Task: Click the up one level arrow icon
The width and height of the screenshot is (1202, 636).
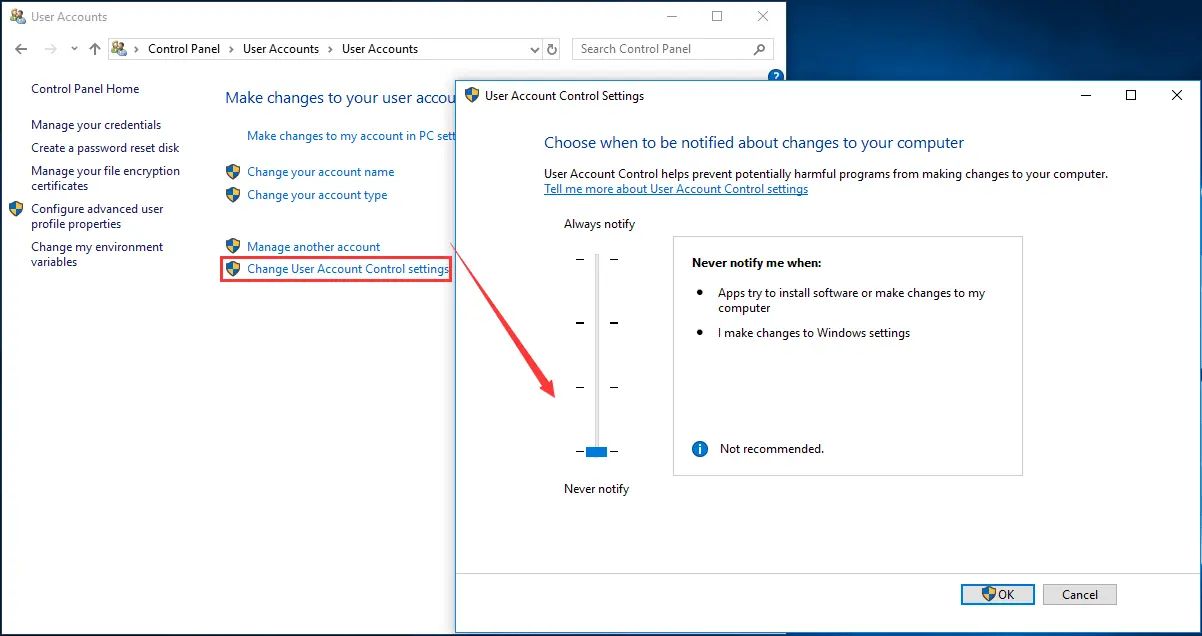Action: click(x=94, y=48)
